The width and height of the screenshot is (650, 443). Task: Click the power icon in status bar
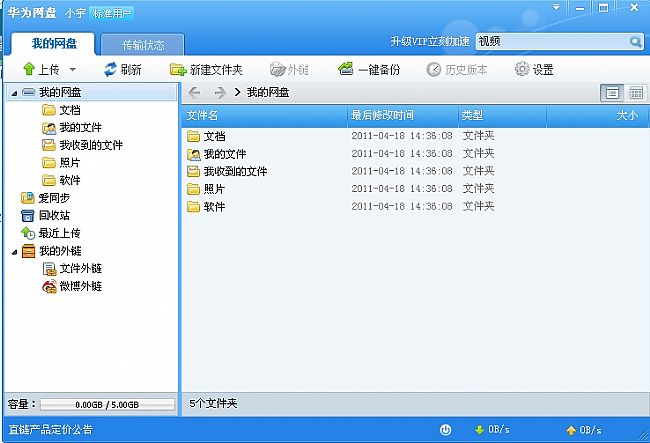point(446,430)
